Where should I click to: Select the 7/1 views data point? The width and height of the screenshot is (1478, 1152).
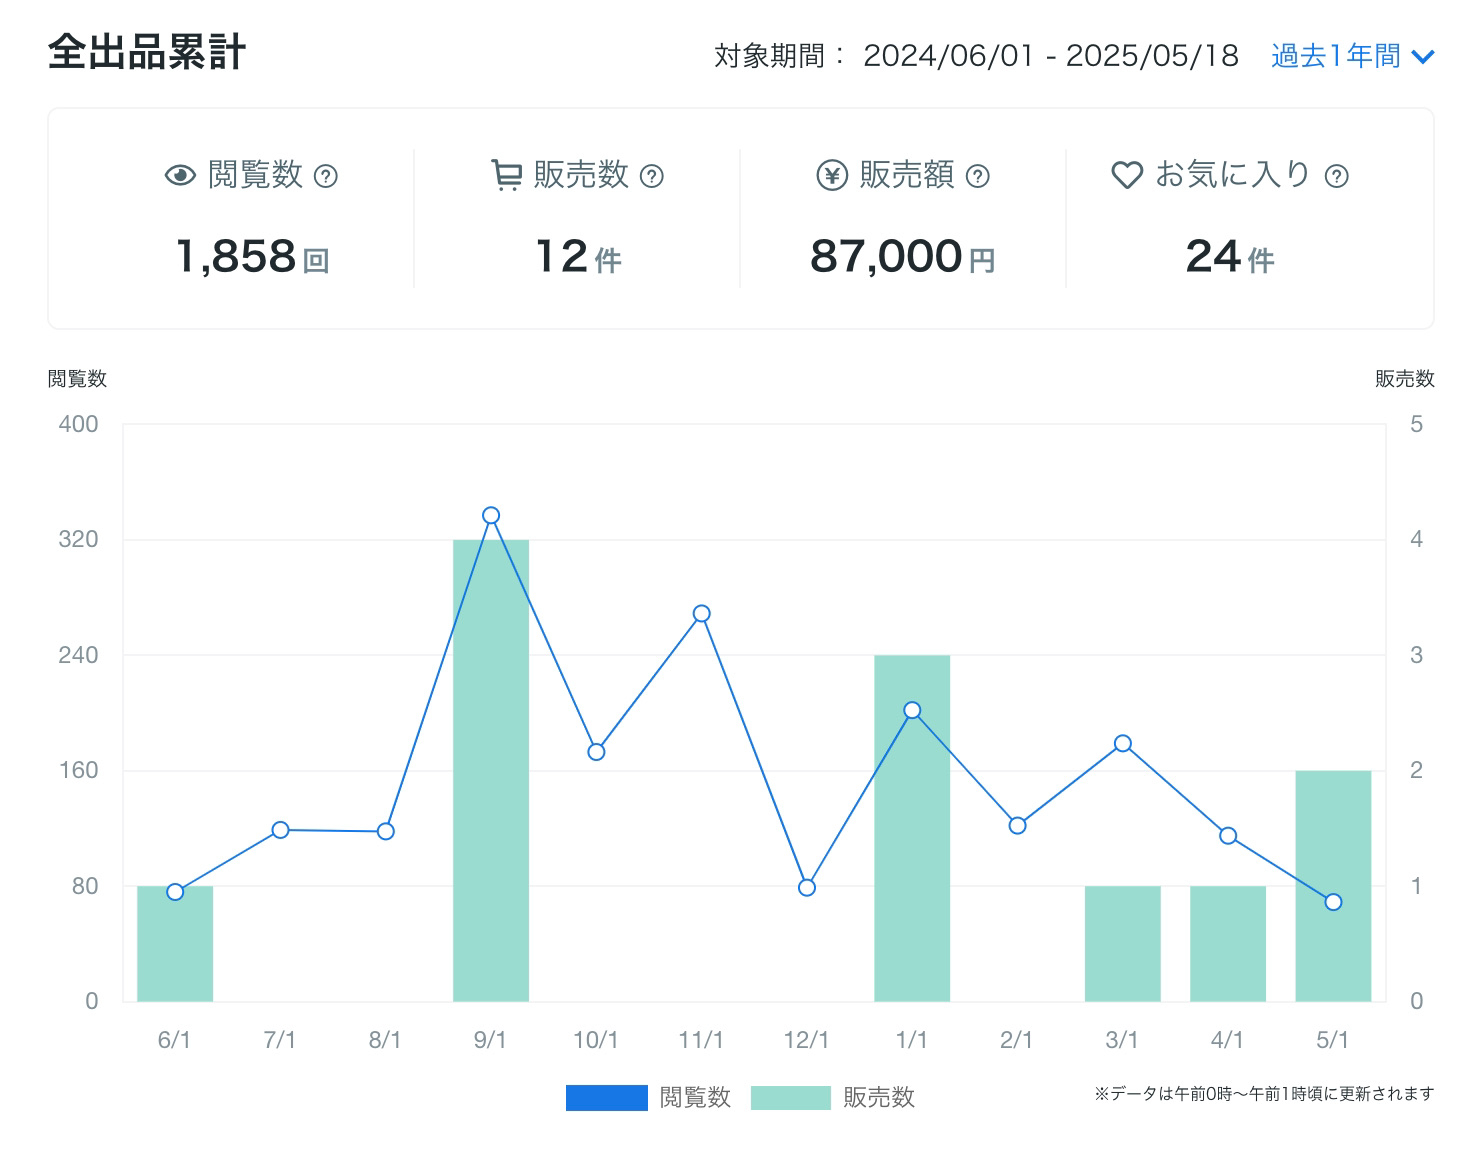pyautogui.click(x=280, y=830)
